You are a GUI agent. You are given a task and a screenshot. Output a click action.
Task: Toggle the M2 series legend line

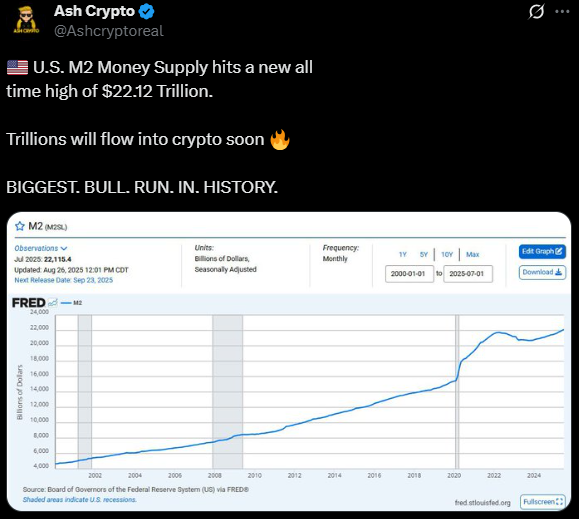coord(71,303)
